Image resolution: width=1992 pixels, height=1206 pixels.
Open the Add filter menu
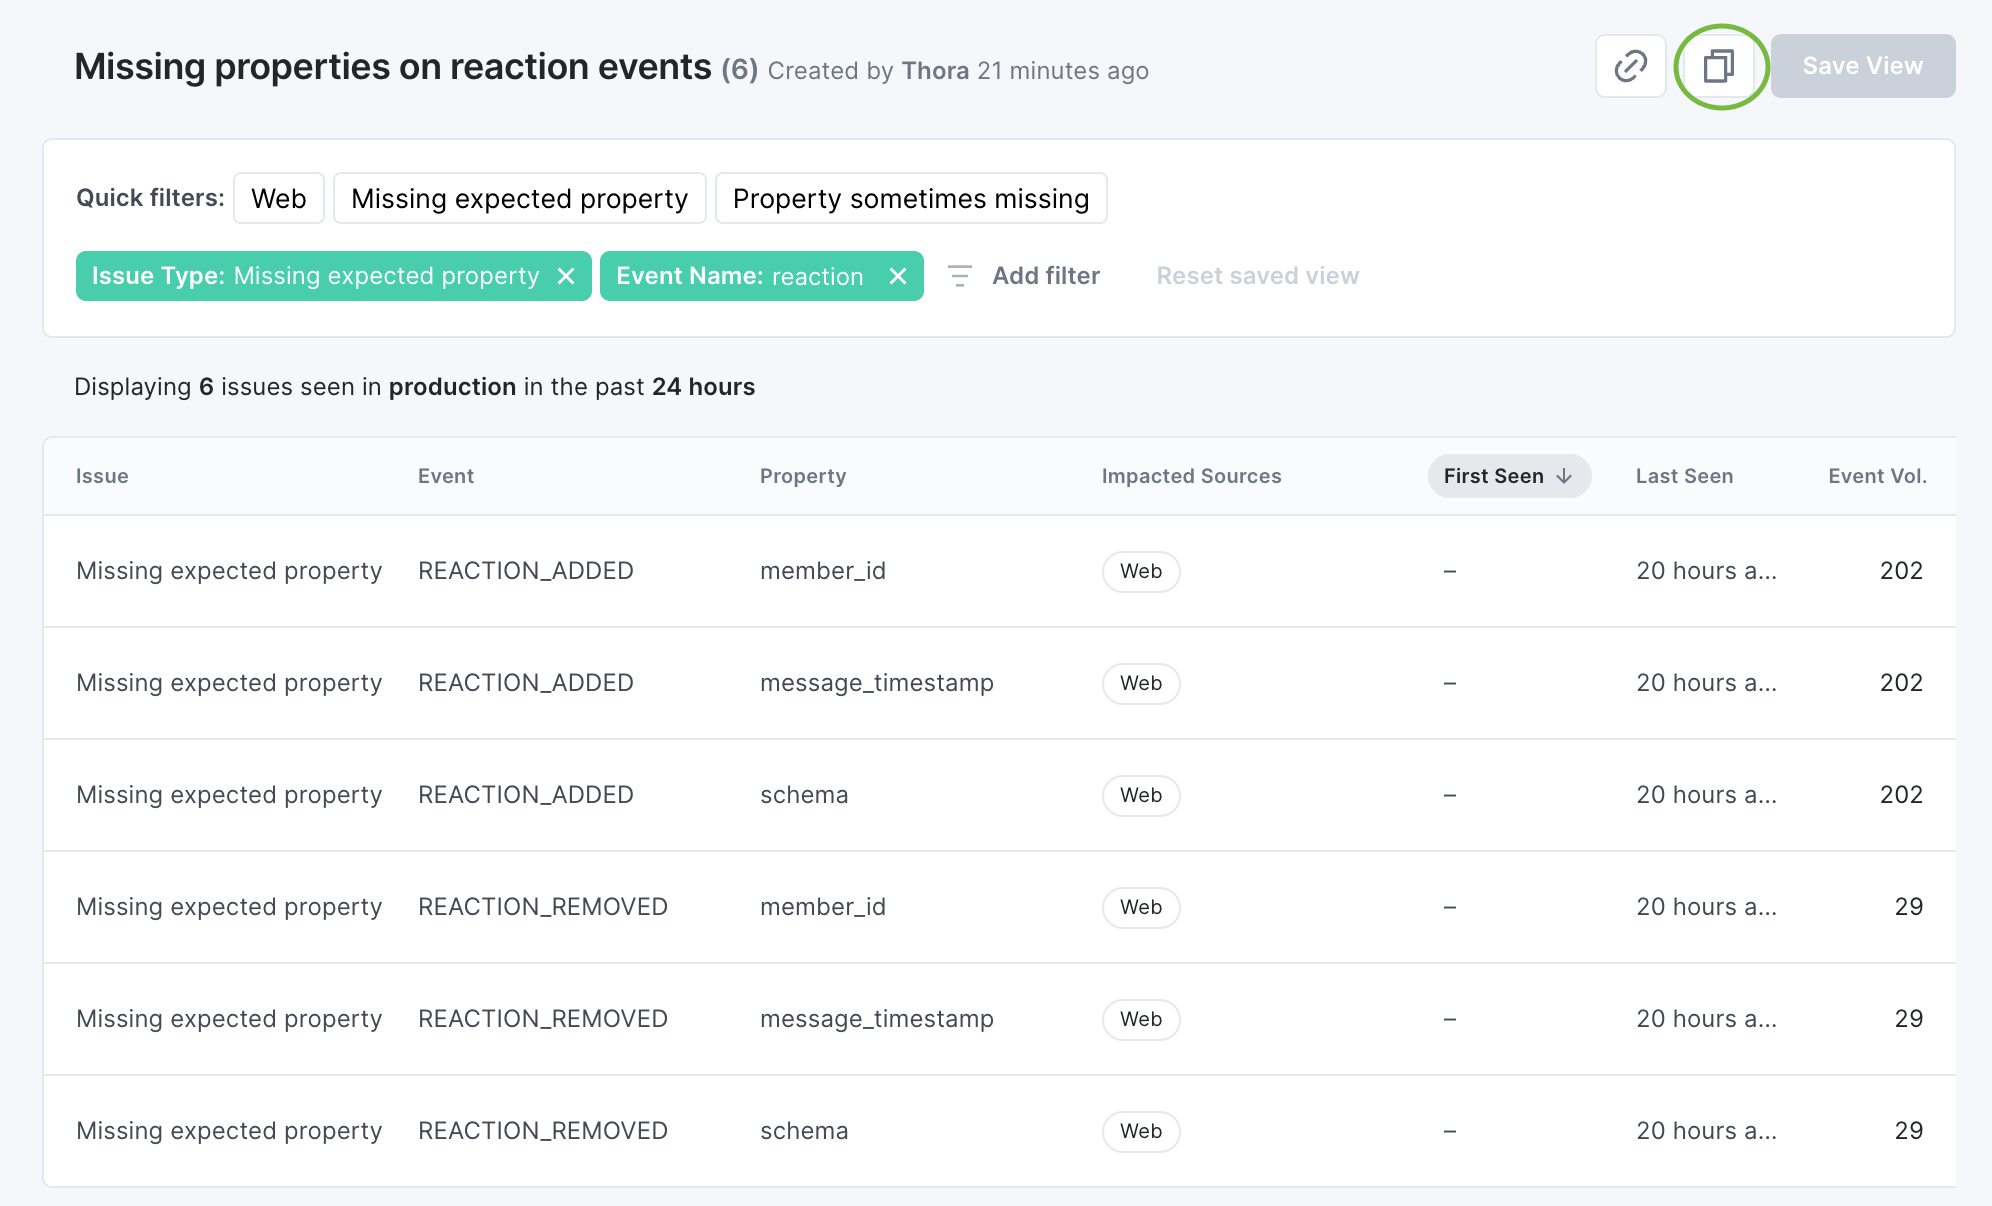click(x=1045, y=276)
